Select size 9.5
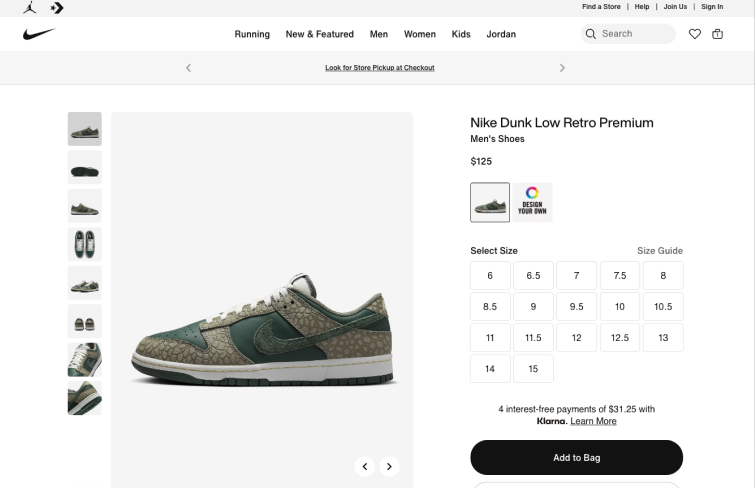Image resolution: width=755 pixels, height=488 pixels. pyautogui.click(x=576, y=306)
